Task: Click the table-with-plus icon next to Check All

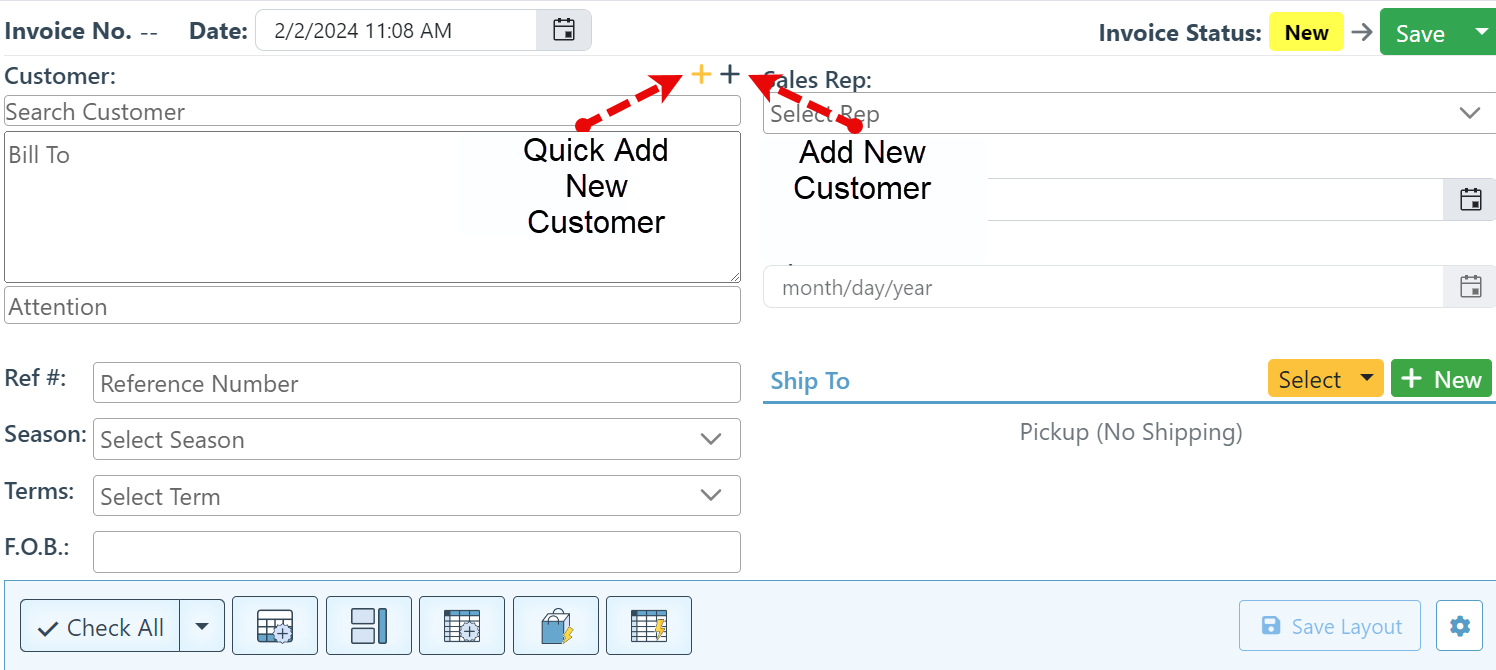Action: pyautogui.click(x=275, y=626)
